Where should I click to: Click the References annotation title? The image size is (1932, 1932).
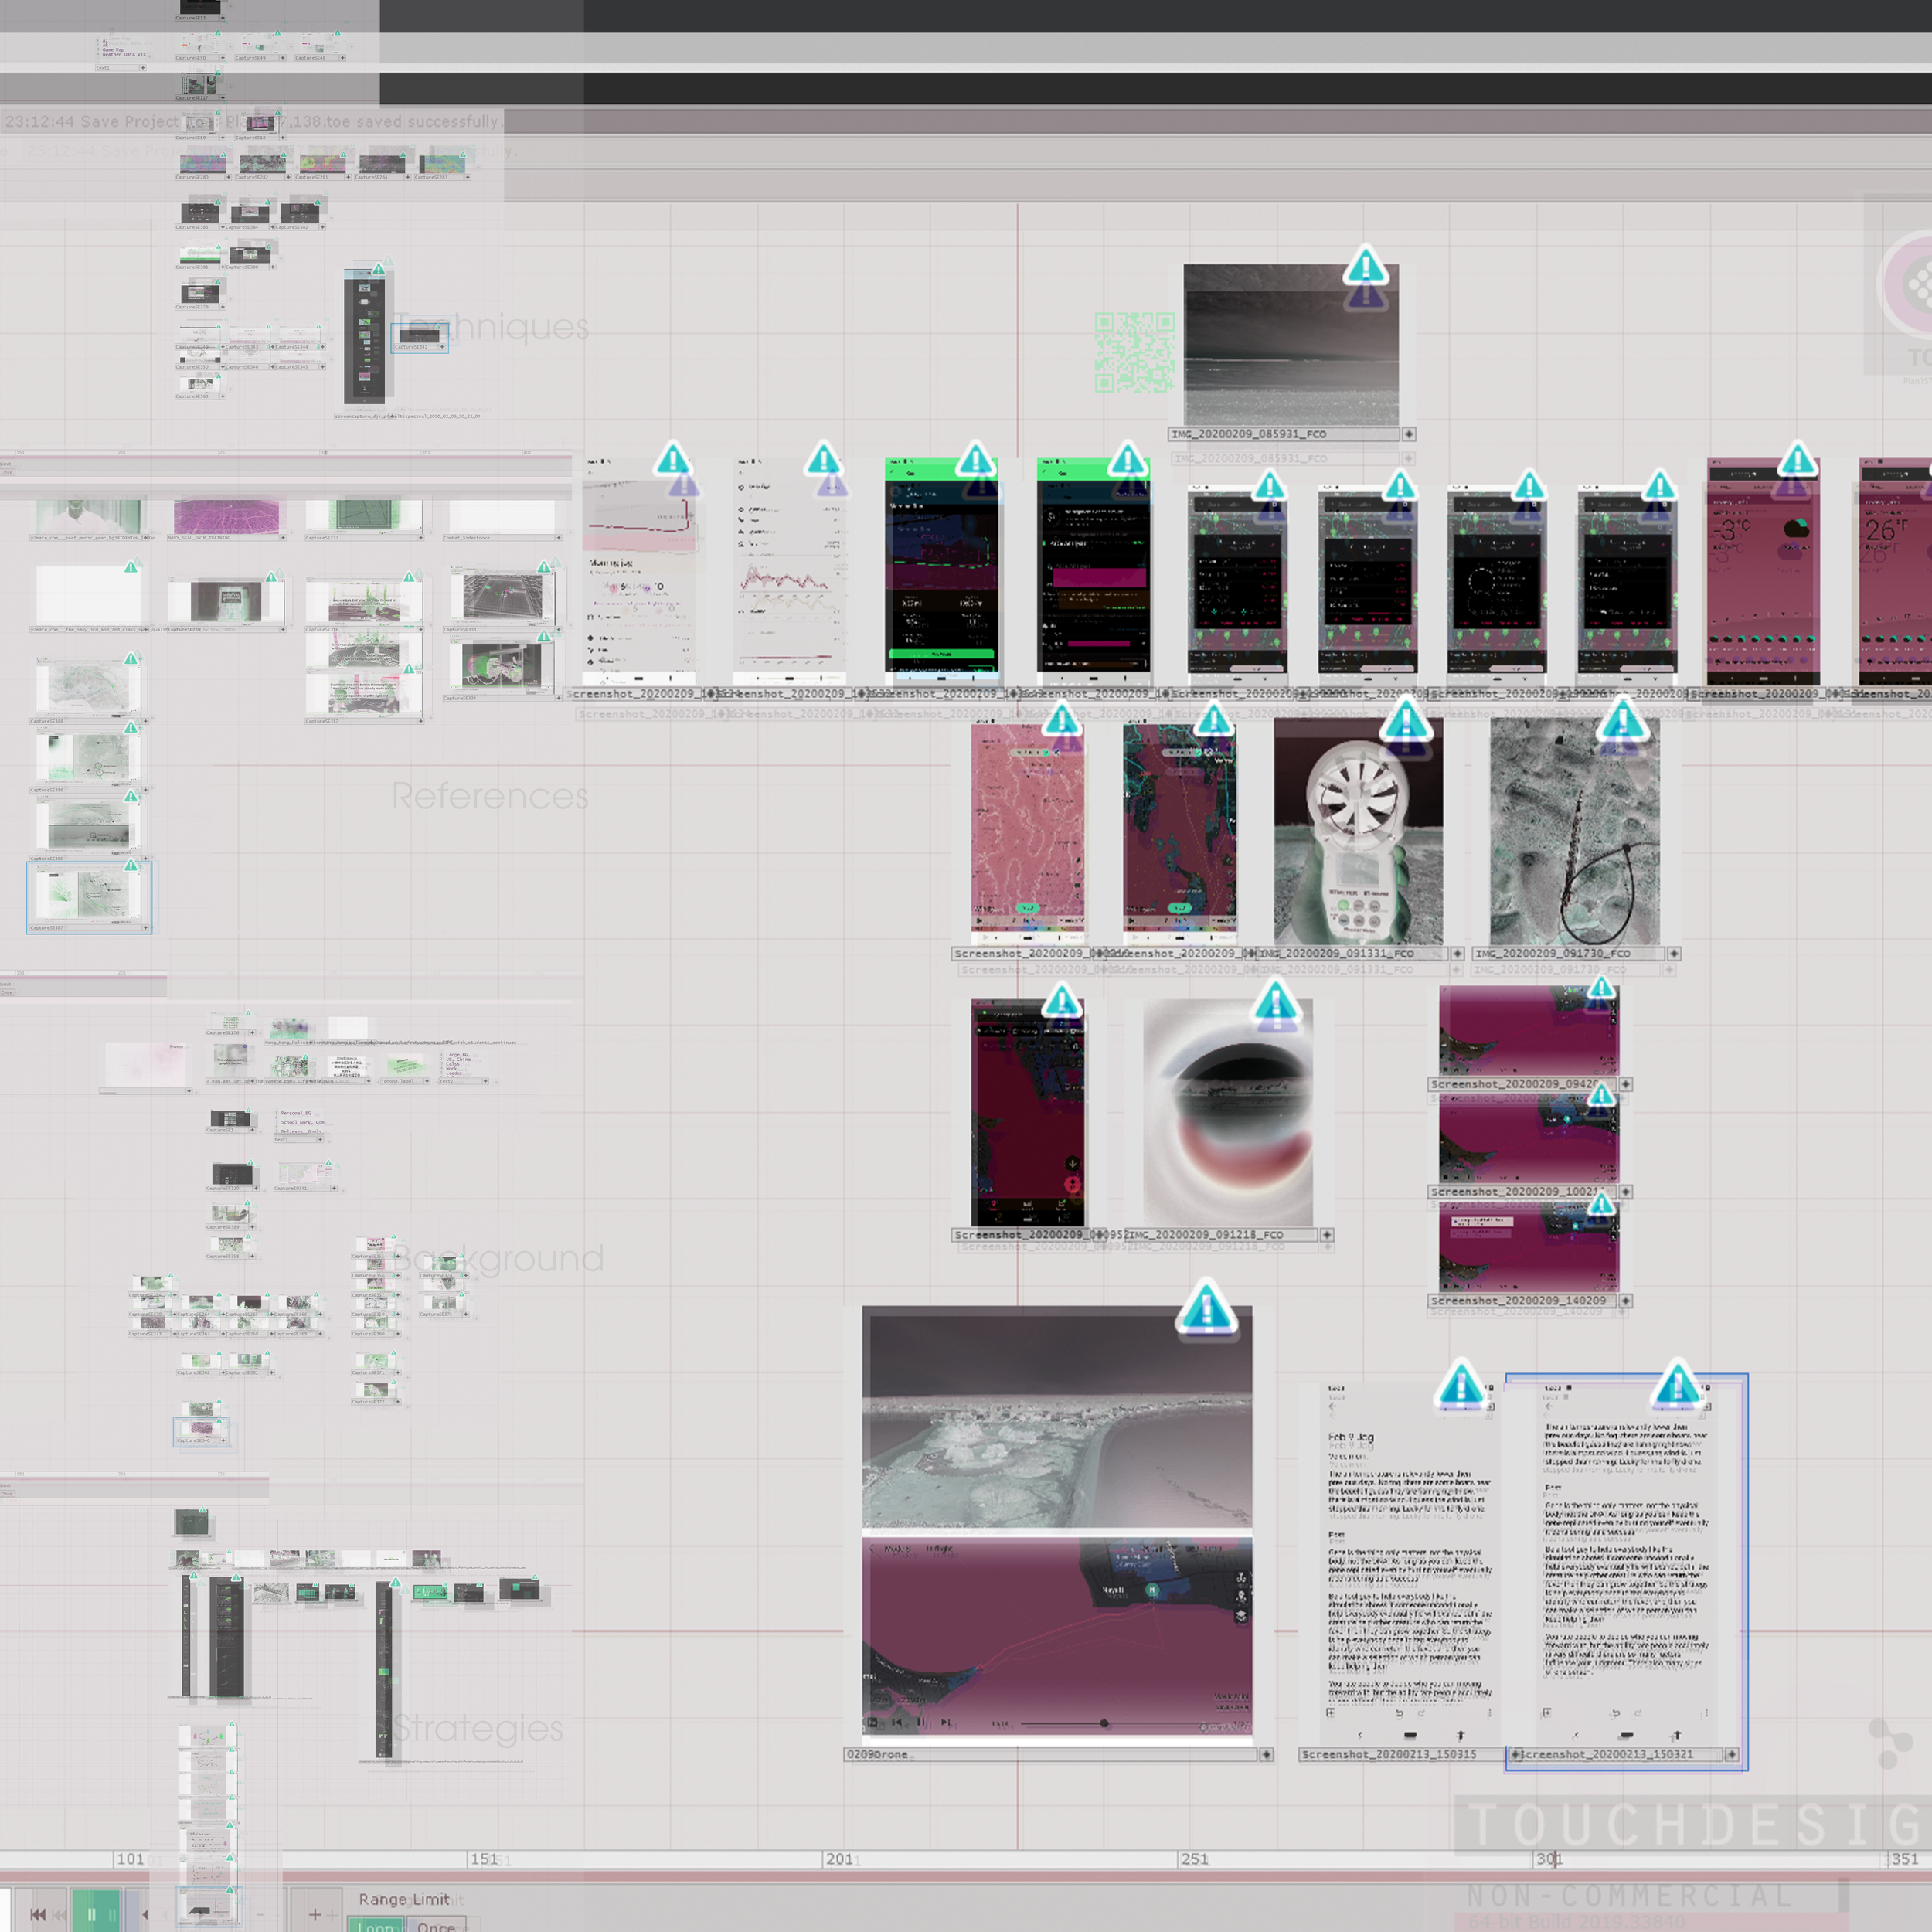[490, 796]
